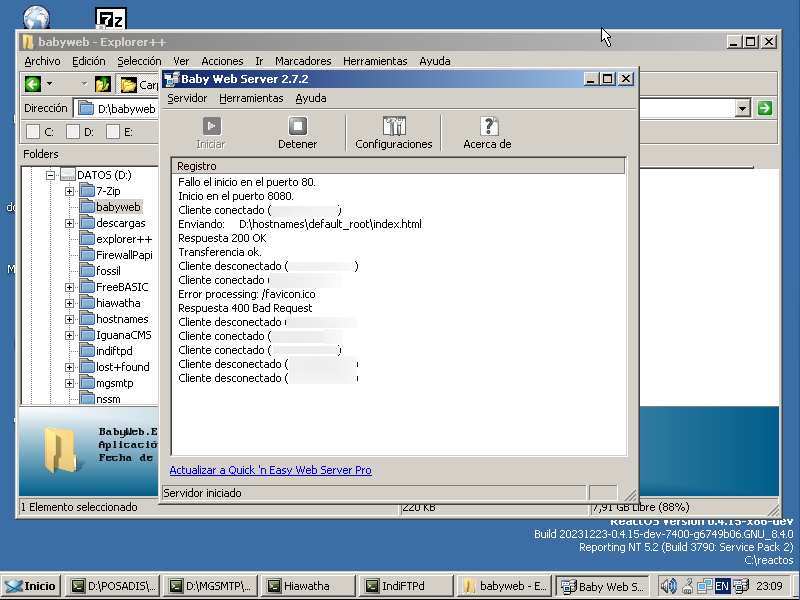Image resolution: width=800 pixels, height=600 pixels.
Task: Click the EN keyboard language indicator
Action: (722, 586)
